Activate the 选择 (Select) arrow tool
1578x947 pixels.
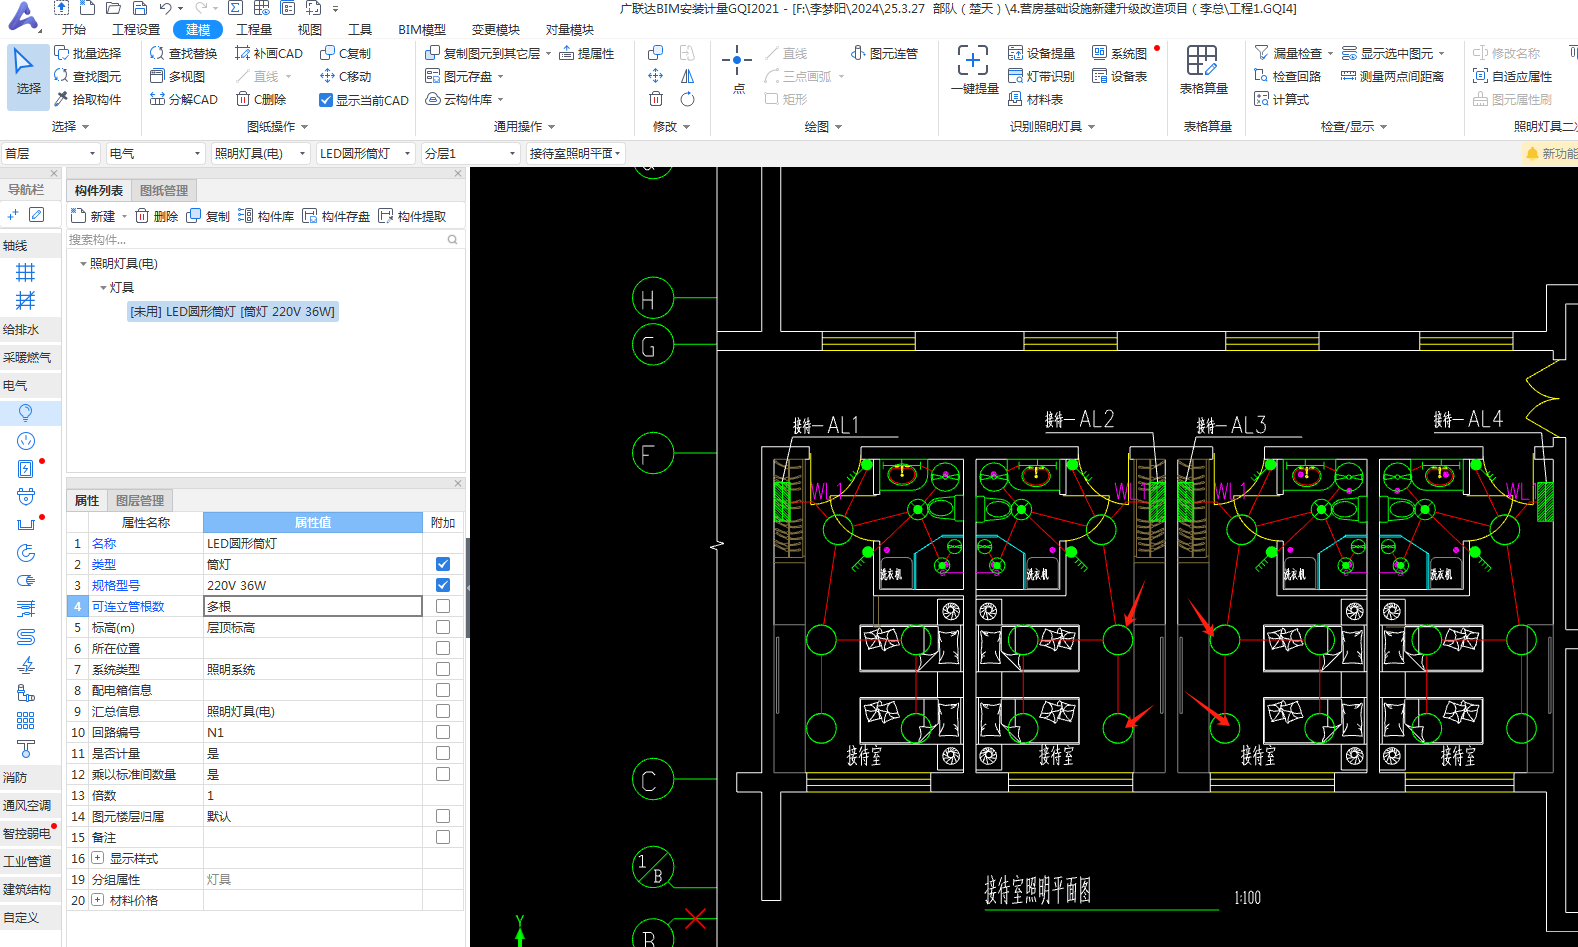27,75
